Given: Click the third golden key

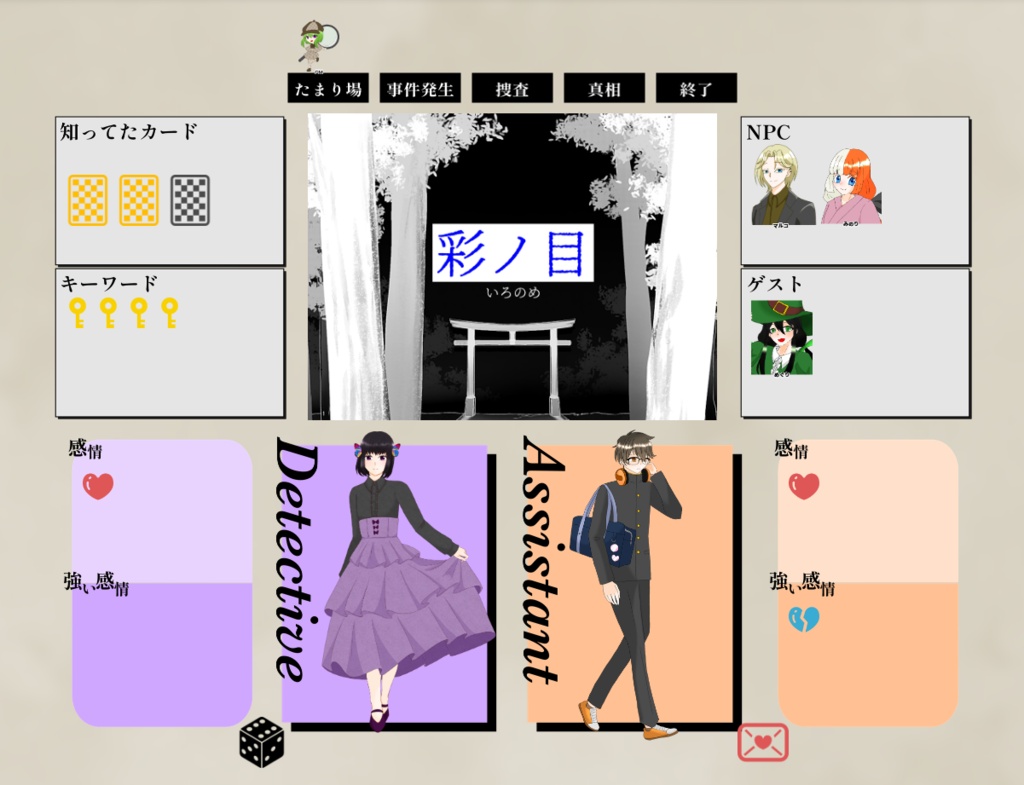Looking at the screenshot, I should click(139, 313).
